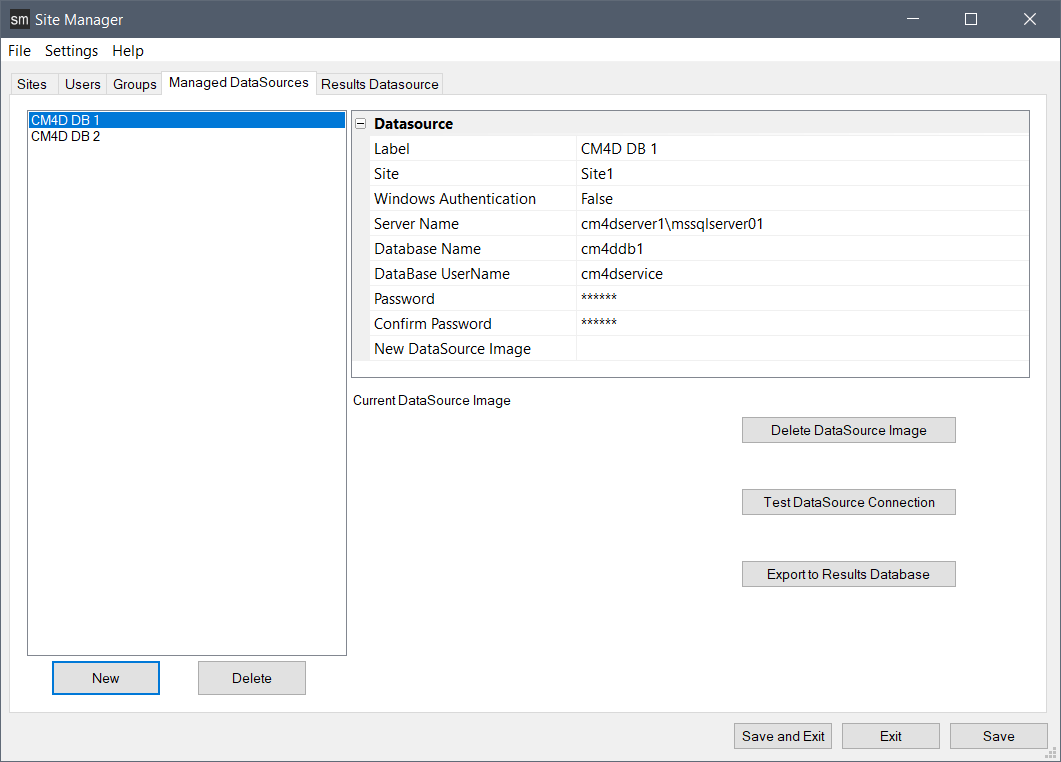
Task: Click the Site Manager app icon in title bar
Action: [x=19, y=19]
